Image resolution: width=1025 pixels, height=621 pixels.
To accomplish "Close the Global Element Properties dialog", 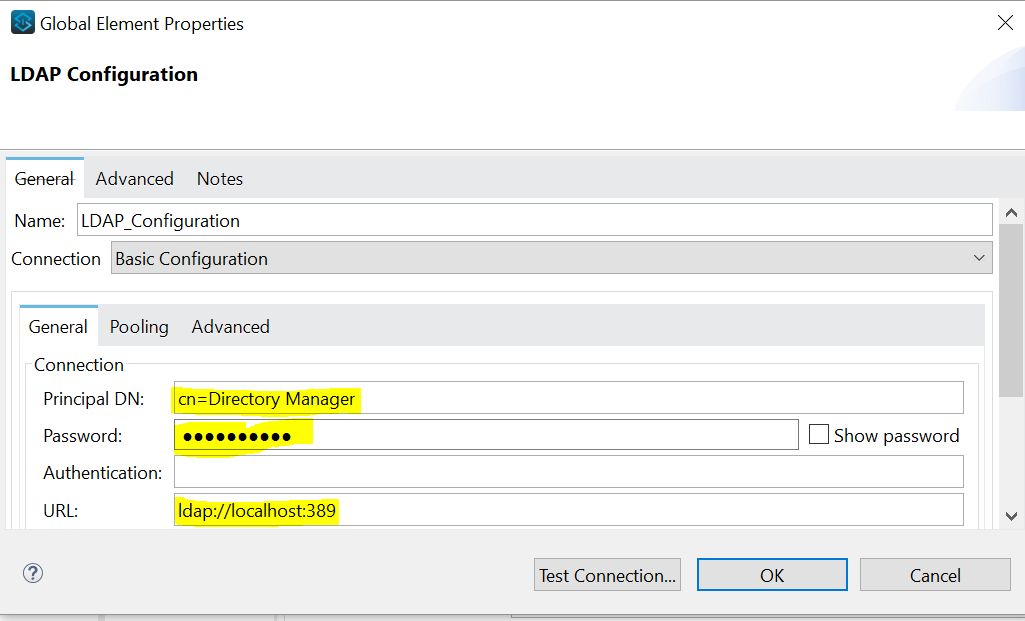I will pos(1005,22).
